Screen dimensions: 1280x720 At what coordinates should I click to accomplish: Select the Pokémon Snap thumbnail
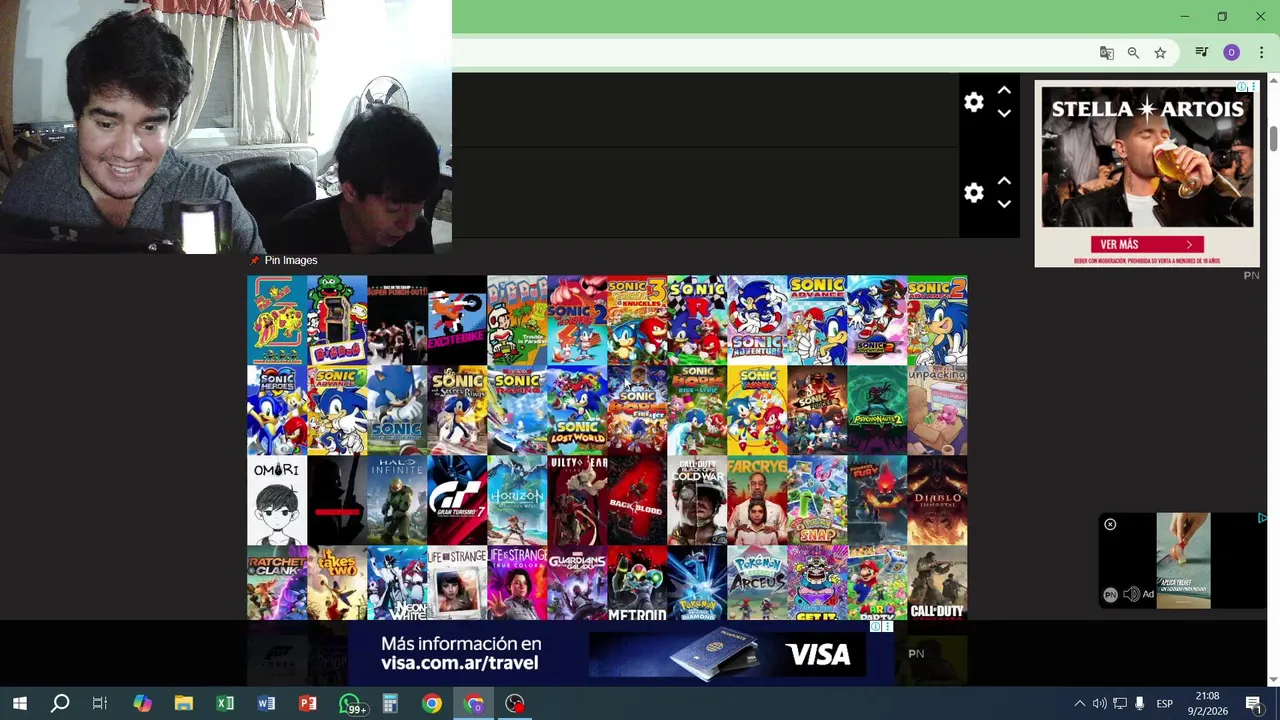click(x=817, y=500)
